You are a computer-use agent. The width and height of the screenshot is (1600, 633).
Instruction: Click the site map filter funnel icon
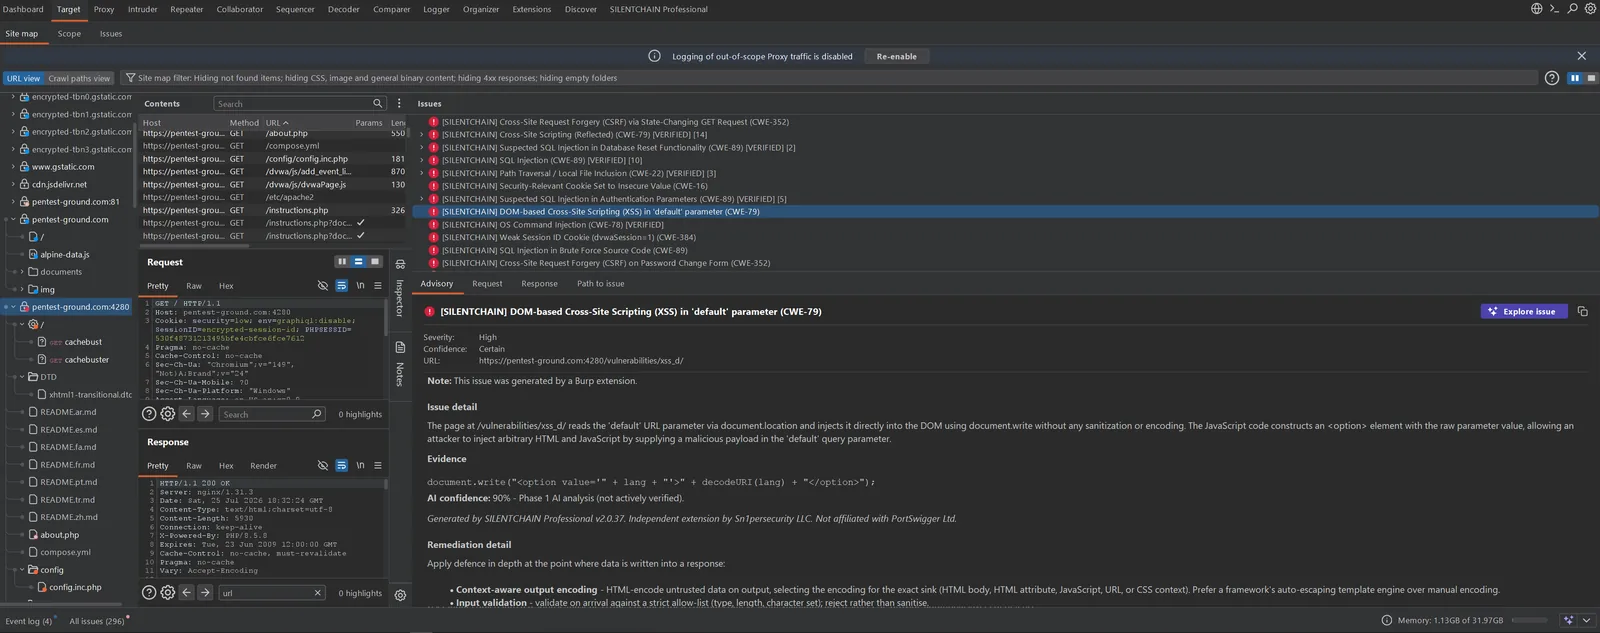pos(130,78)
